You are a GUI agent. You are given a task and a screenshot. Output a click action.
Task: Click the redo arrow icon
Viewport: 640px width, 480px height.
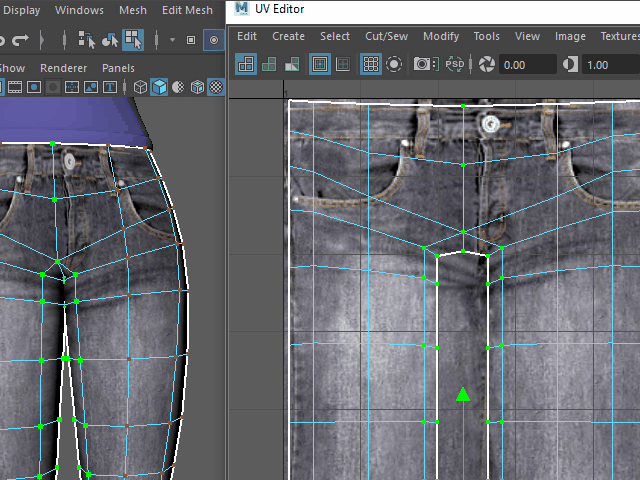point(20,40)
